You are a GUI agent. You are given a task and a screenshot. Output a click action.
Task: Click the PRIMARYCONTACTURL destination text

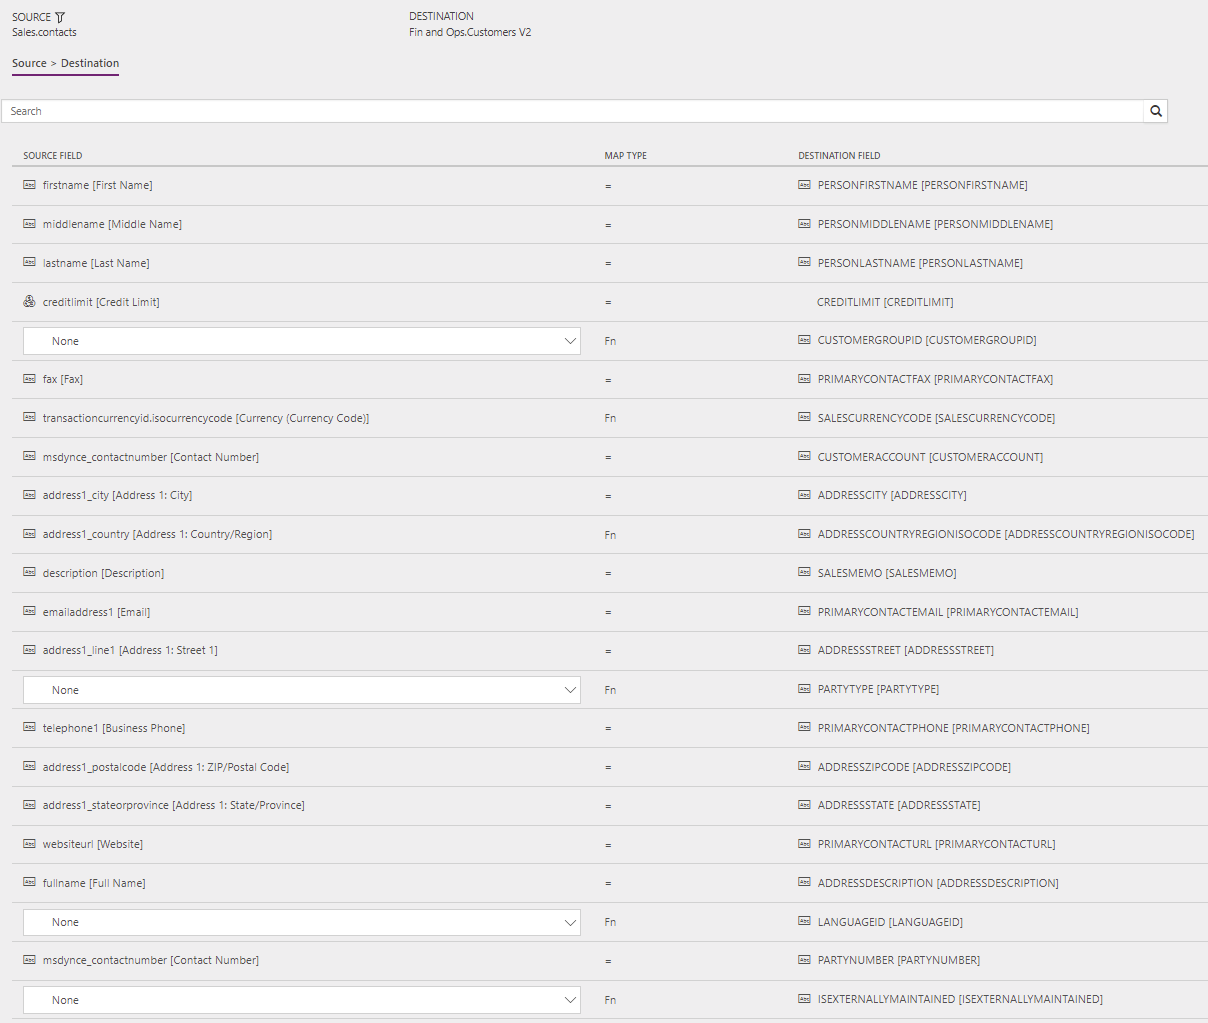click(936, 844)
